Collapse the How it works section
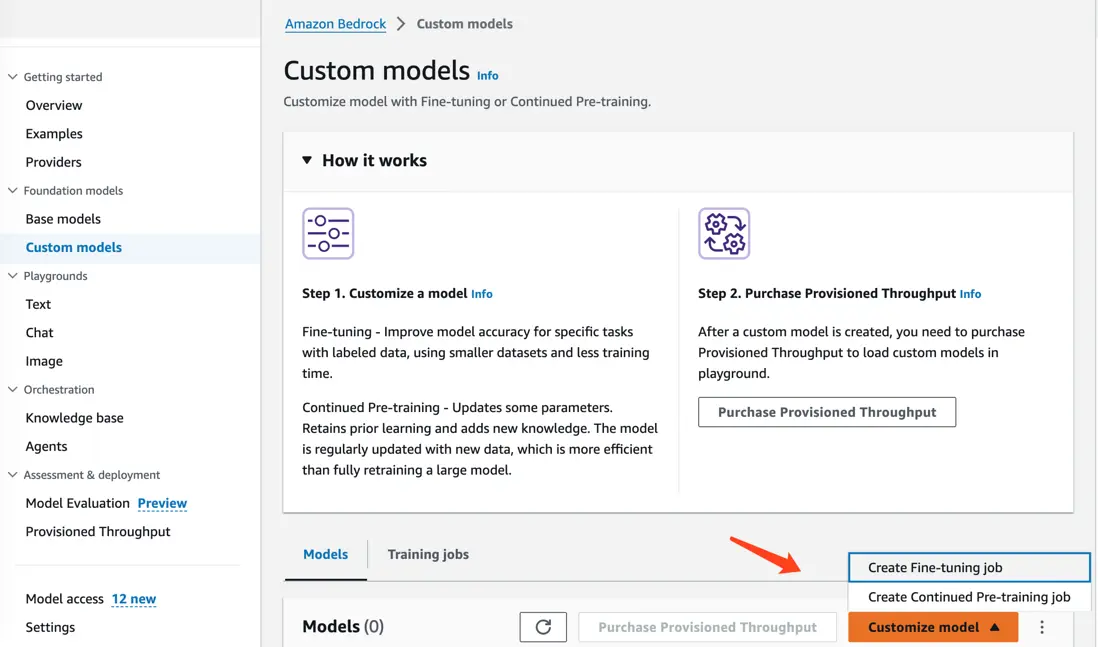 [x=307, y=160]
